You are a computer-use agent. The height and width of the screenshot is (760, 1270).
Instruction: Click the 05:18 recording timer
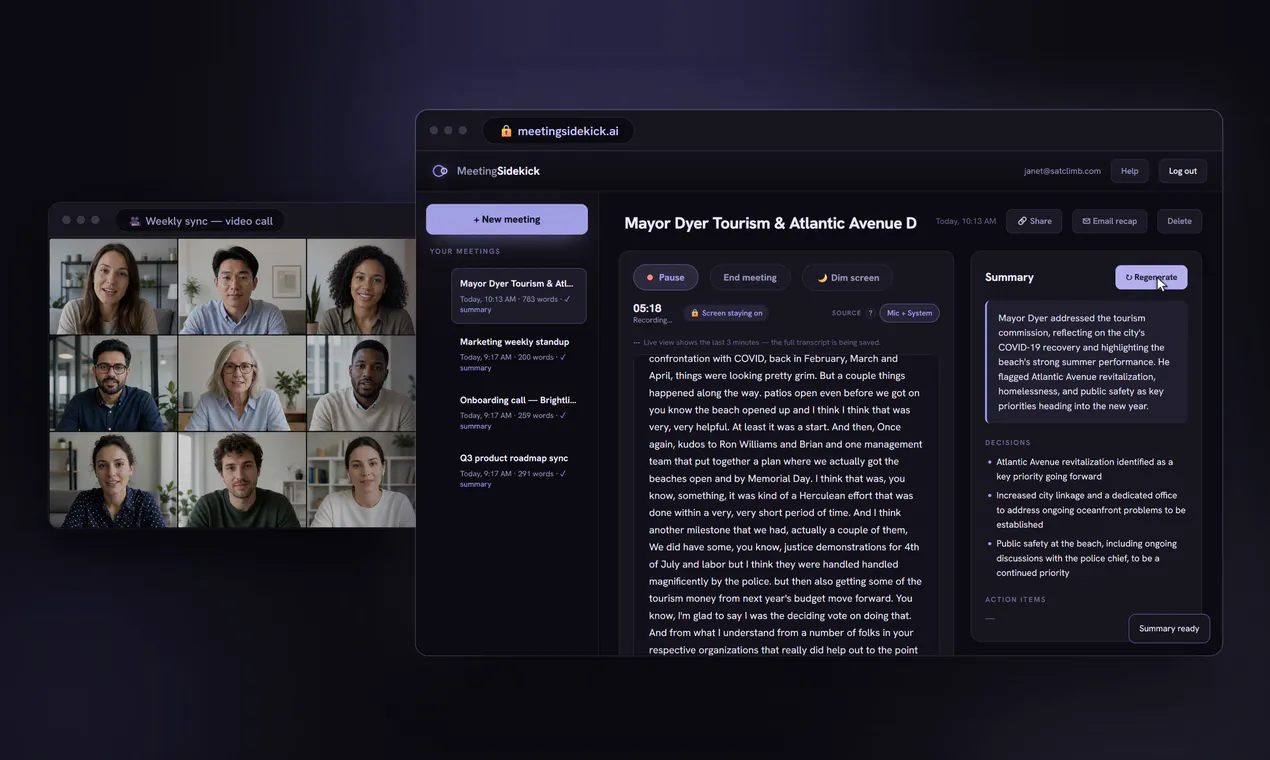[x=647, y=308]
